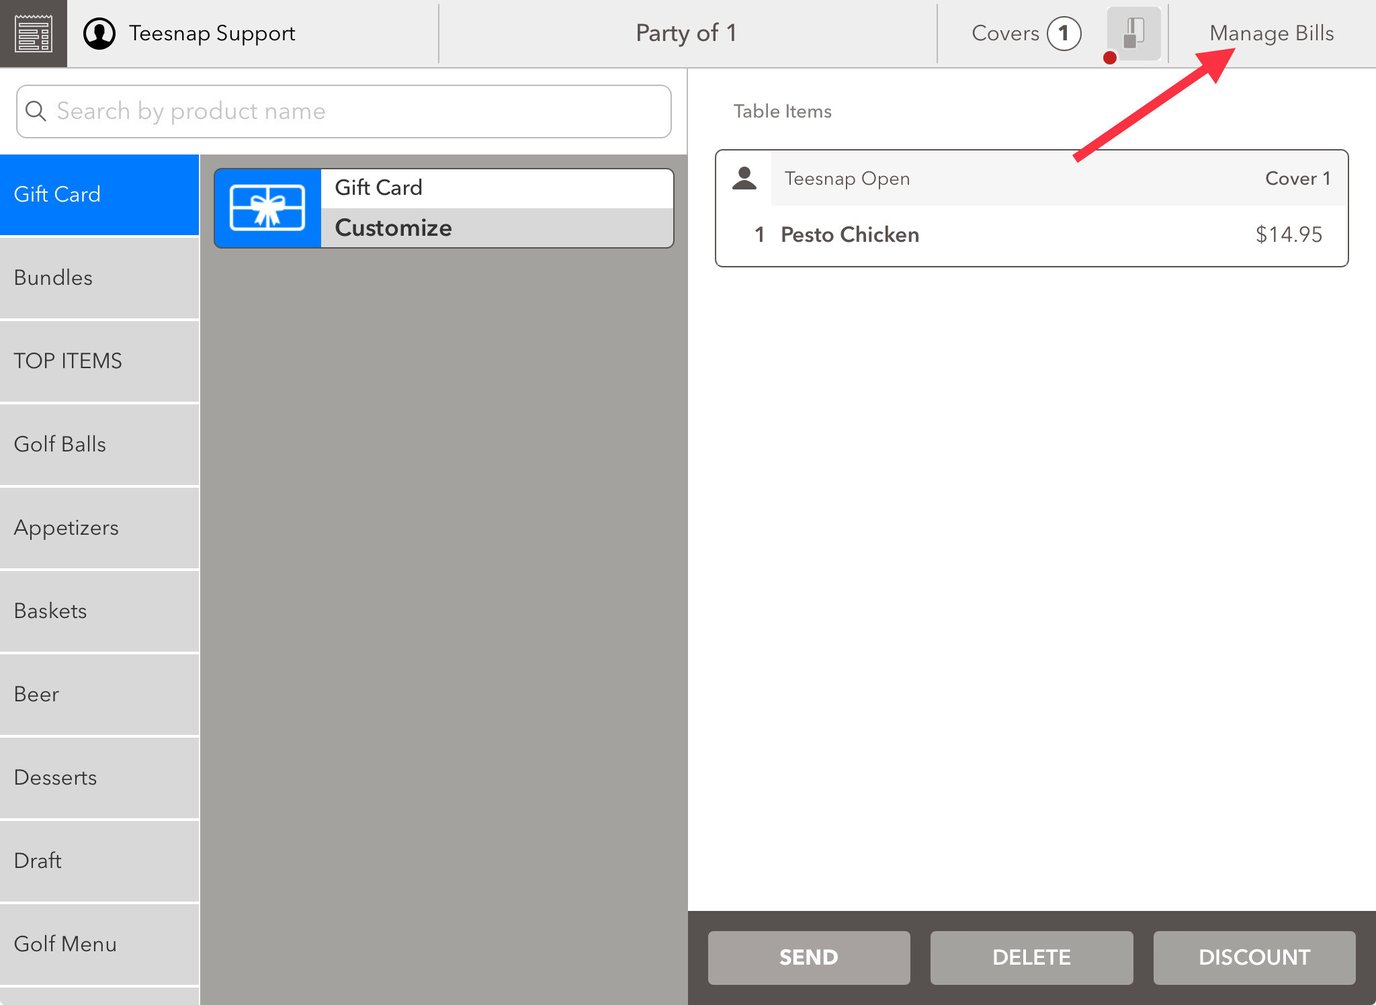Click the Teesnap Support profile avatar
The height and width of the screenshot is (1005, 1376).
[x=99, y=33]
